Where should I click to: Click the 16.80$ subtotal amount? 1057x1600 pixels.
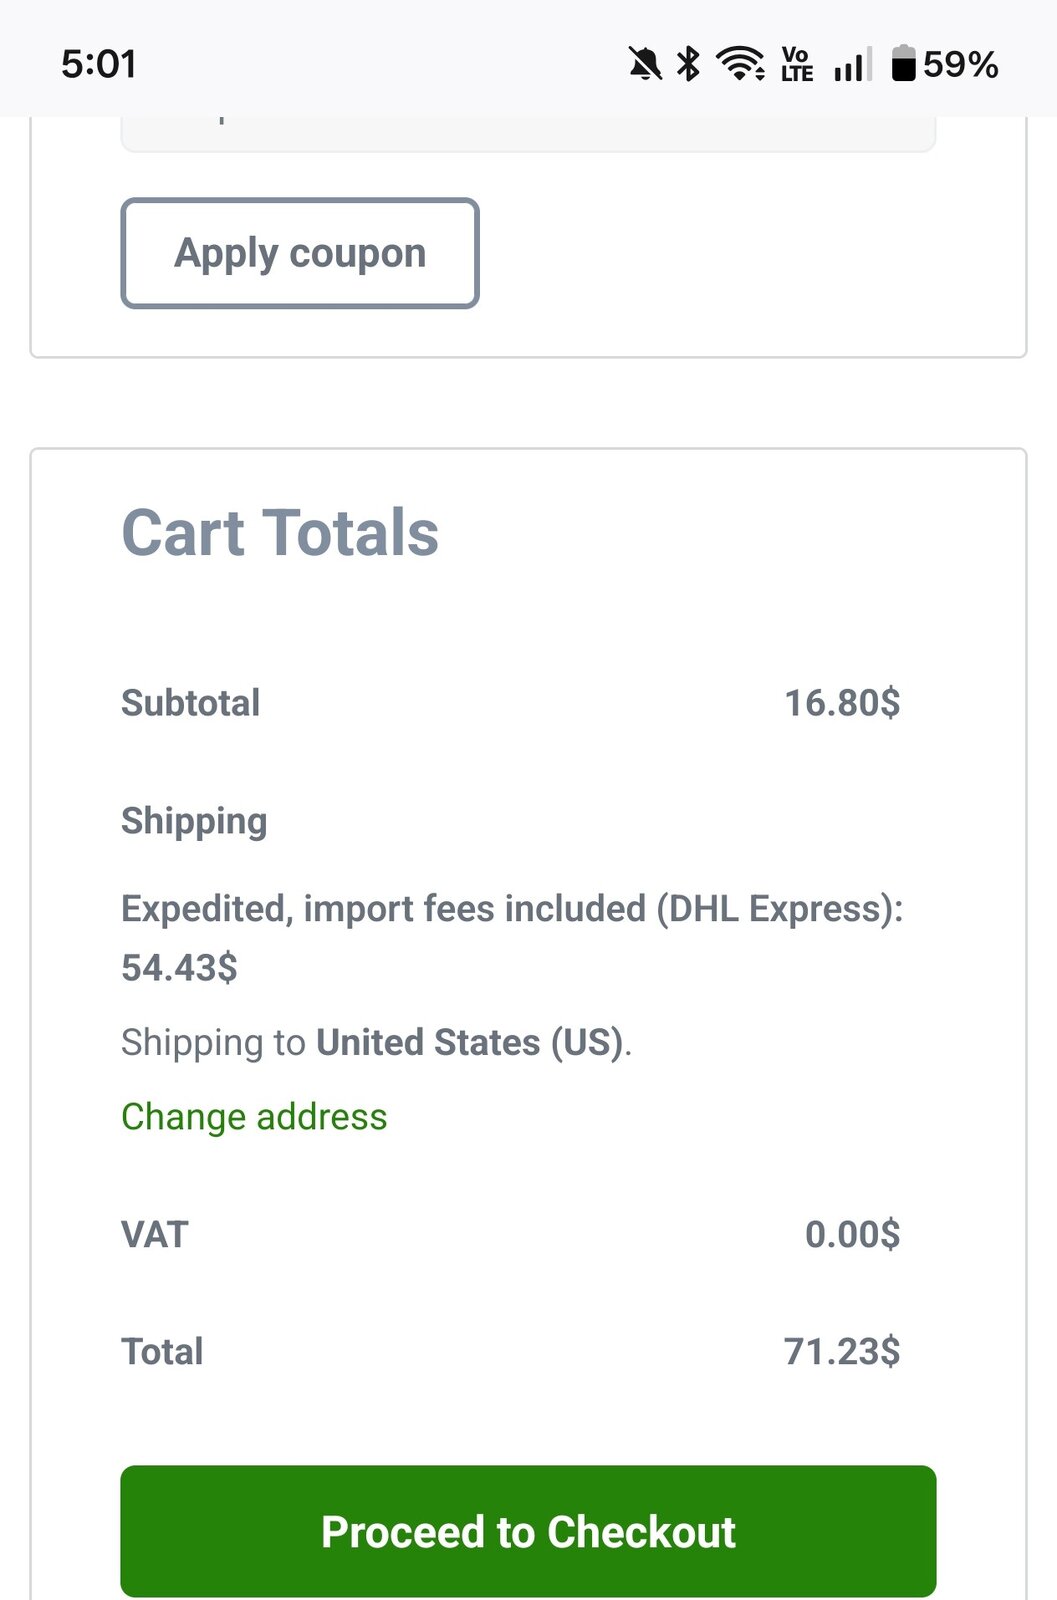click(x=842, y=703)
